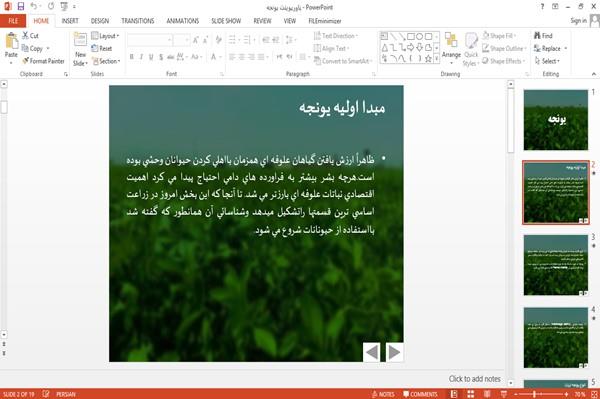The height and width of the screenshot is (399, 600).
Task: Click the Persian language indicator
Action: click(x=66, y=394)
